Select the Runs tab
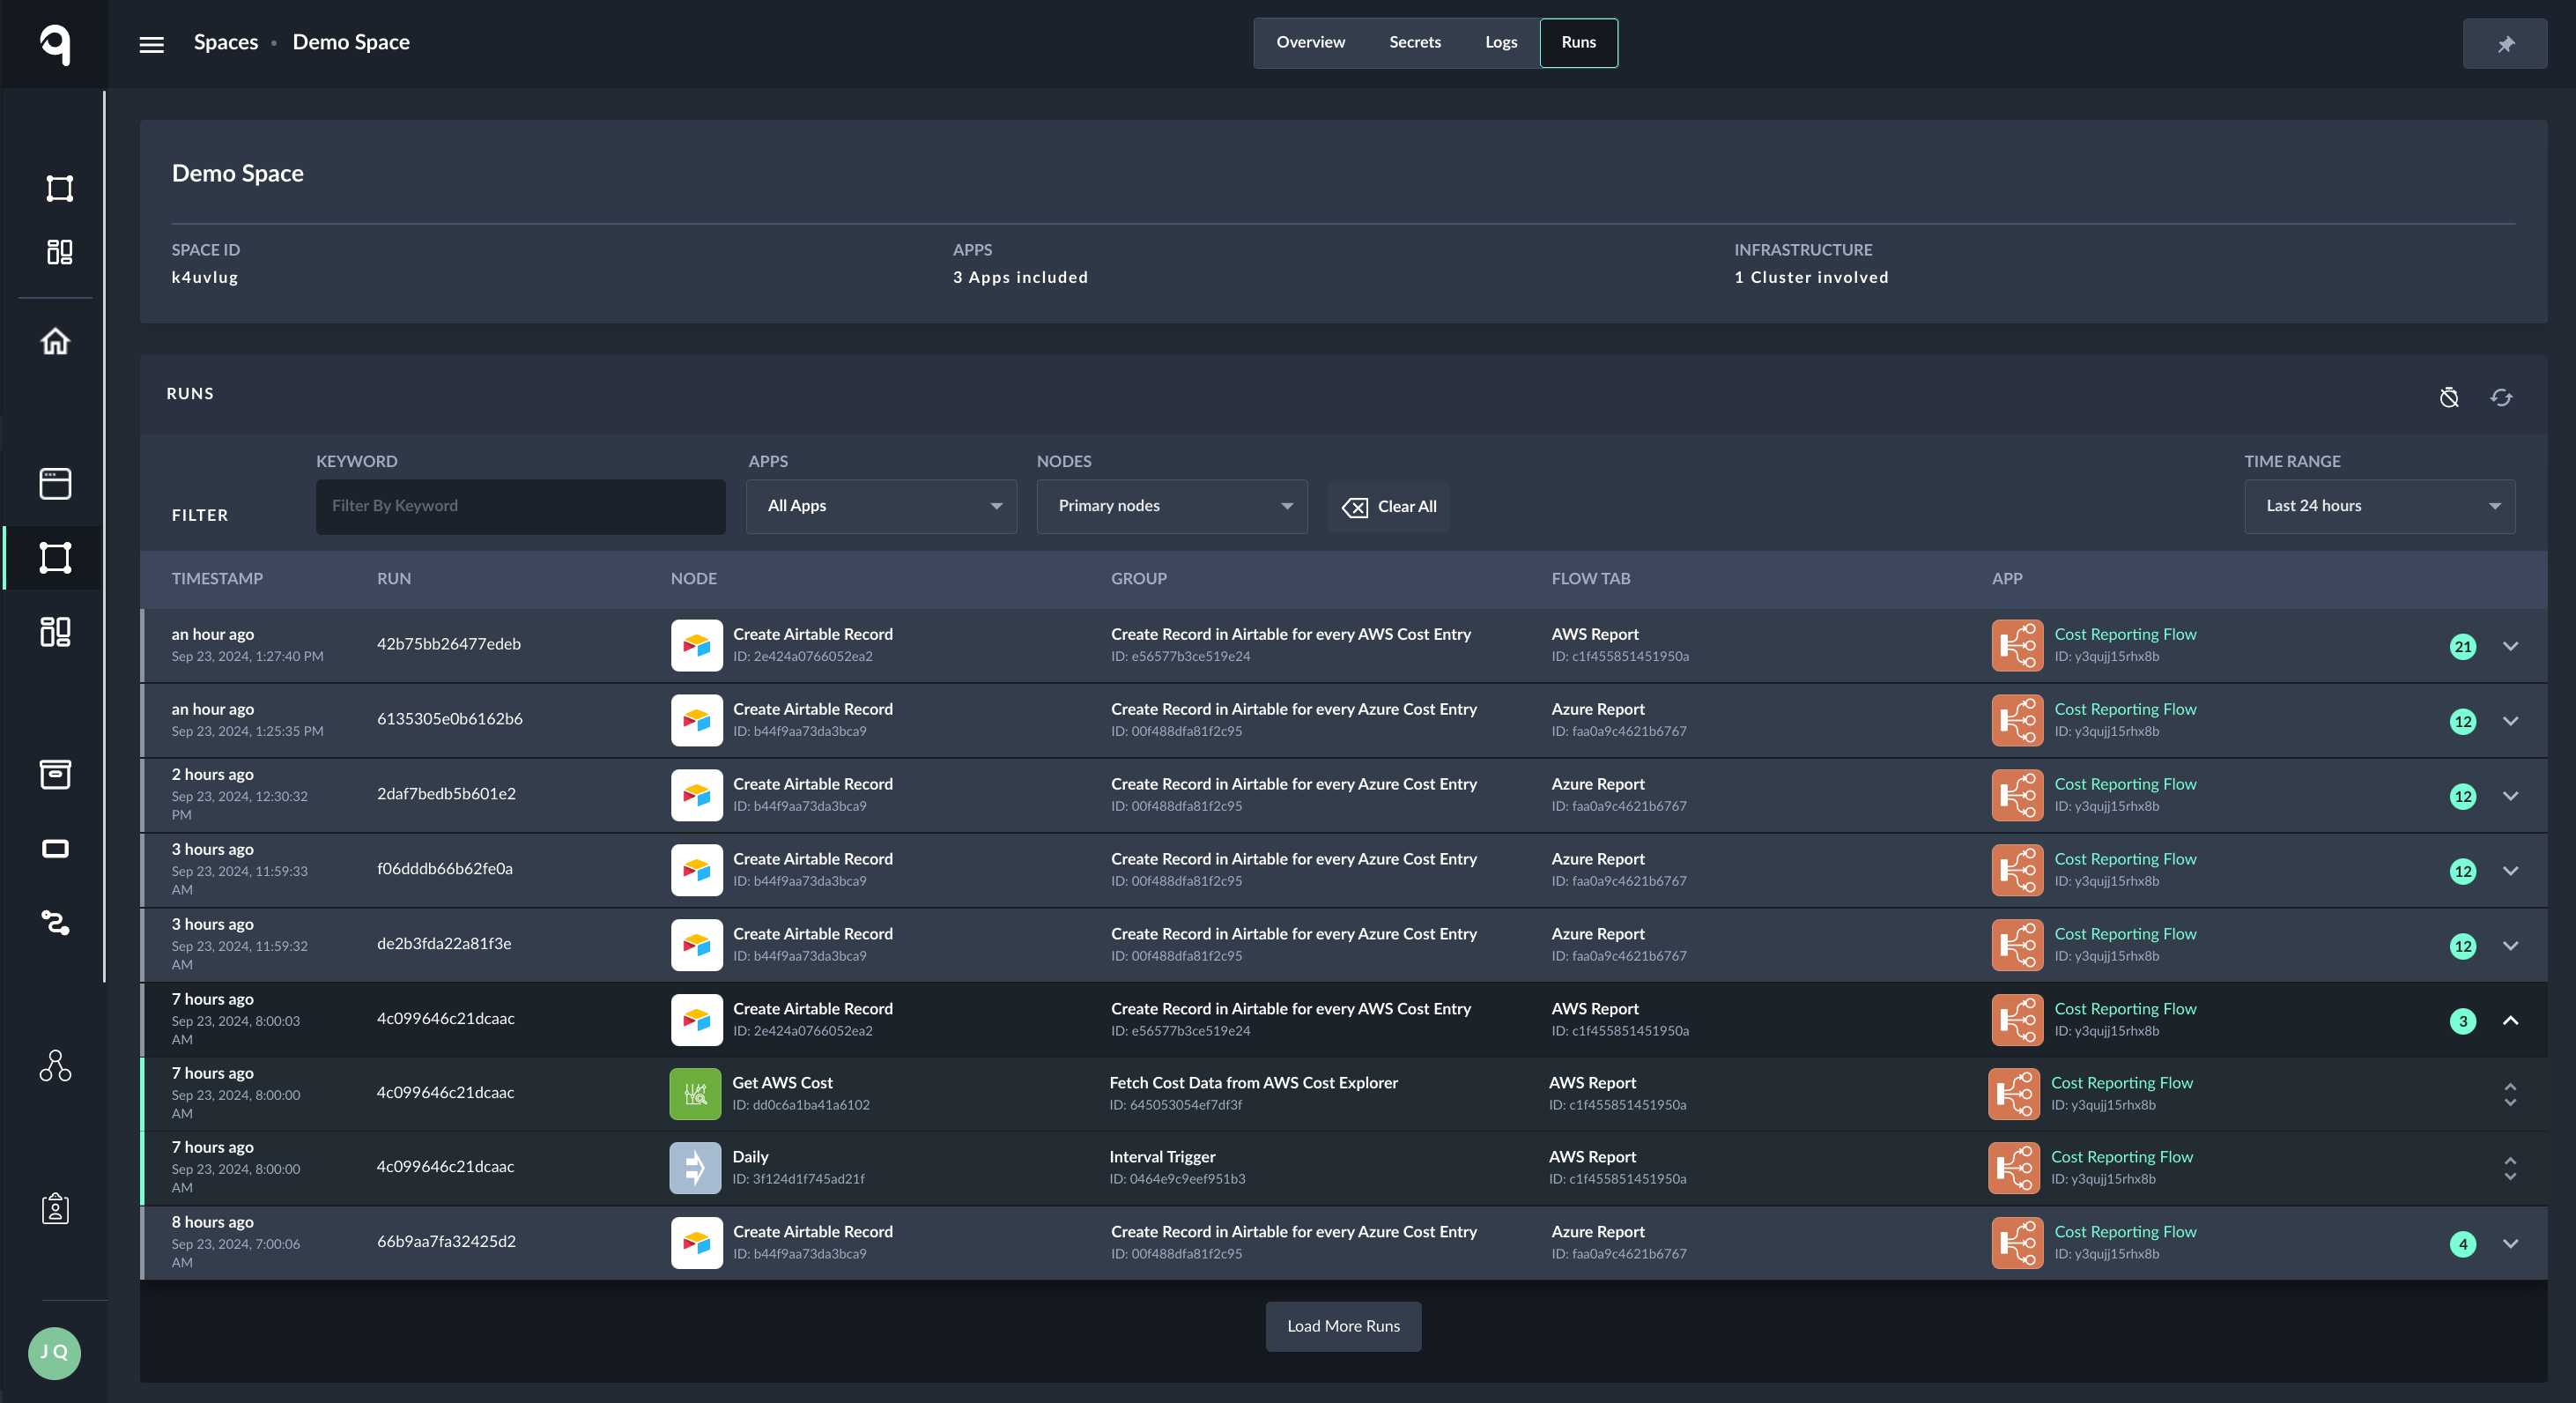 [x=1578, y=42]
